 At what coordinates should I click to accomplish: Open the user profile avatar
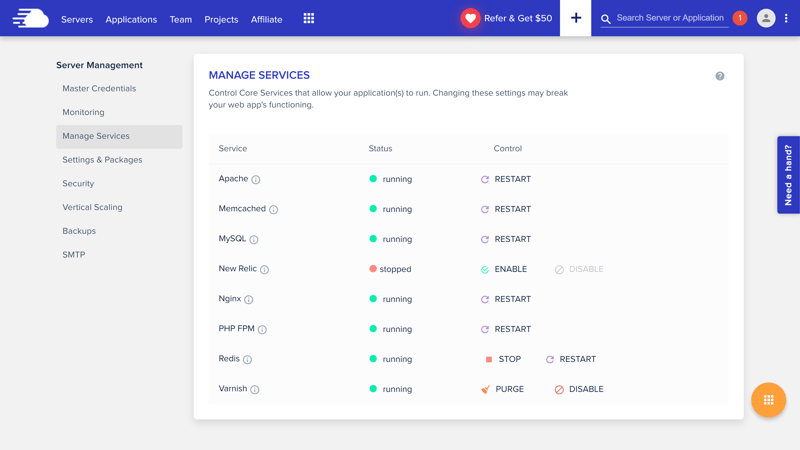pyautogui.click(x=766, y=18)
